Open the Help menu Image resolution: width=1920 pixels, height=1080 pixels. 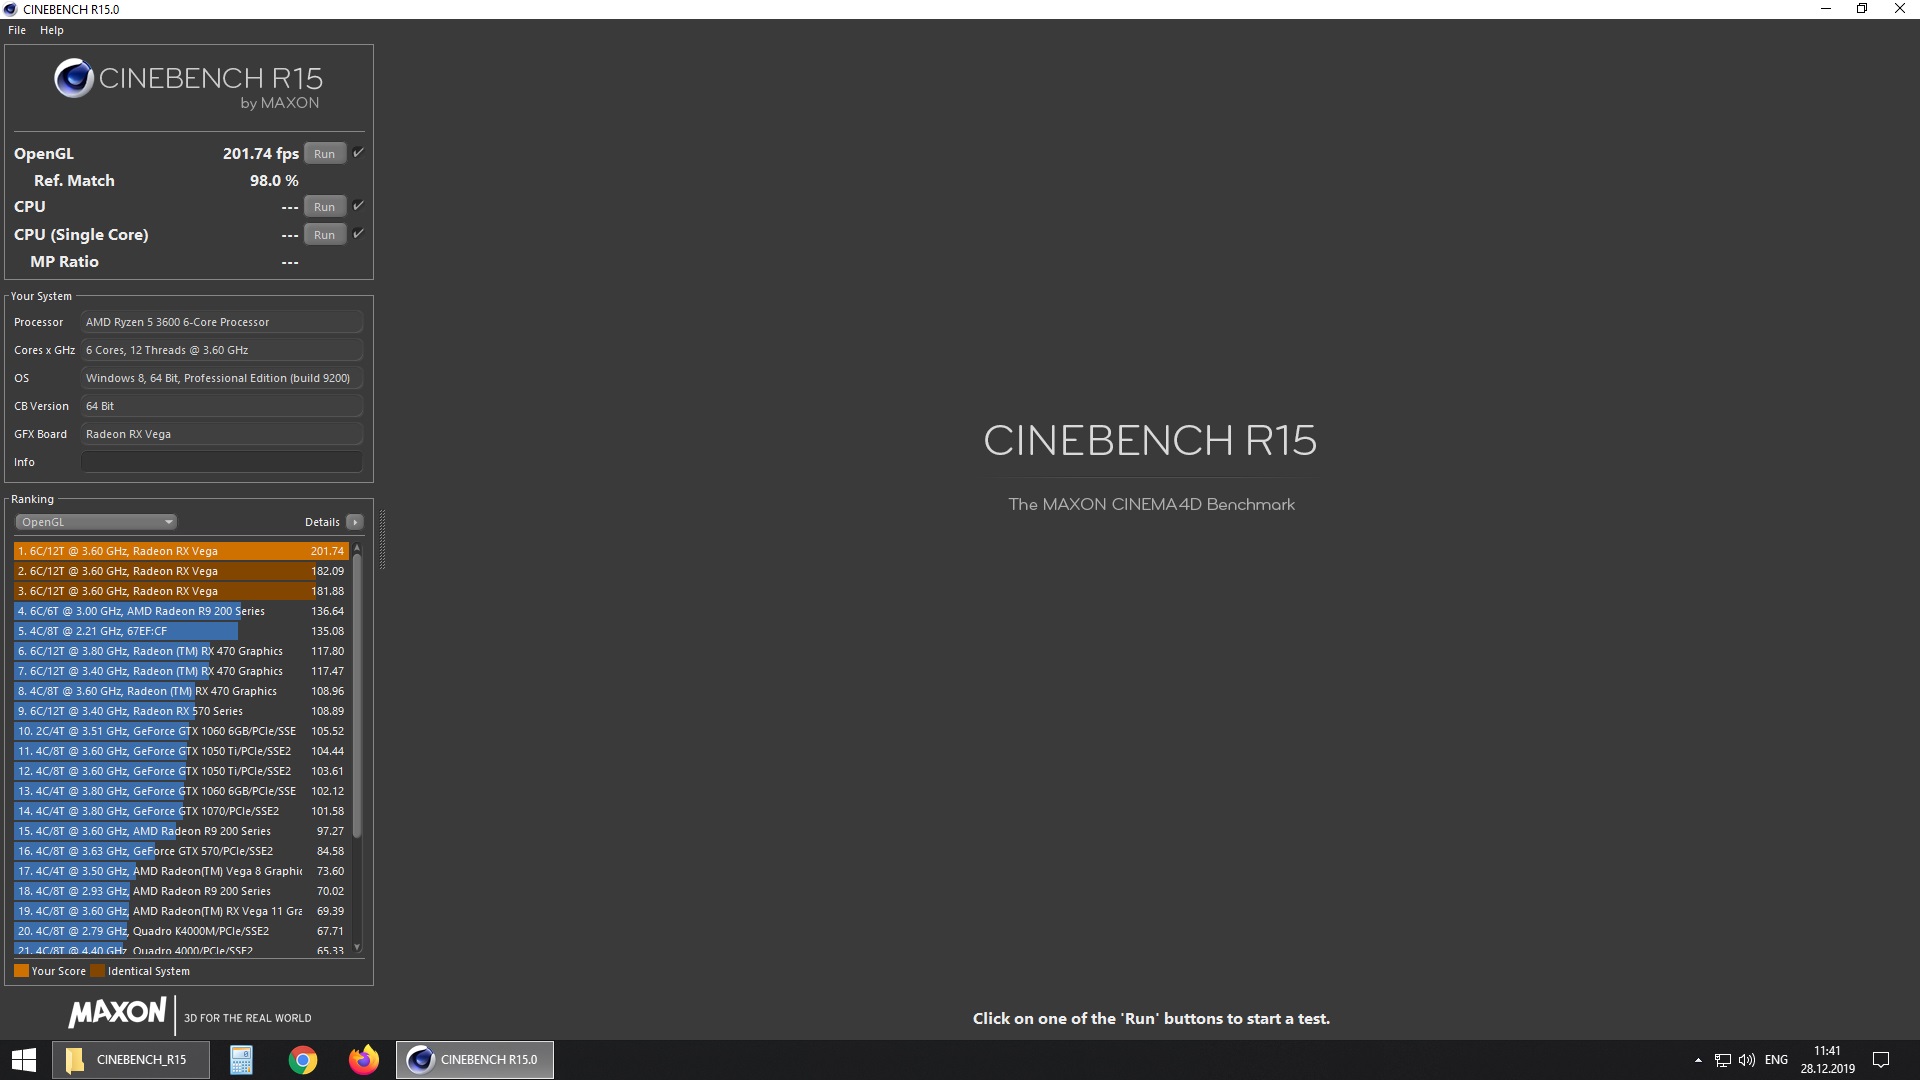52,30
